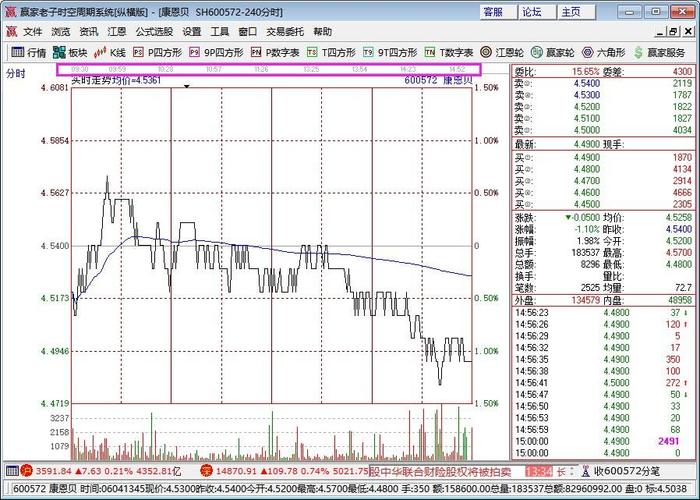The height and width of the screenshot is (500, 700).
Task: Open the 江恩 menu
Action: point(117,32)
